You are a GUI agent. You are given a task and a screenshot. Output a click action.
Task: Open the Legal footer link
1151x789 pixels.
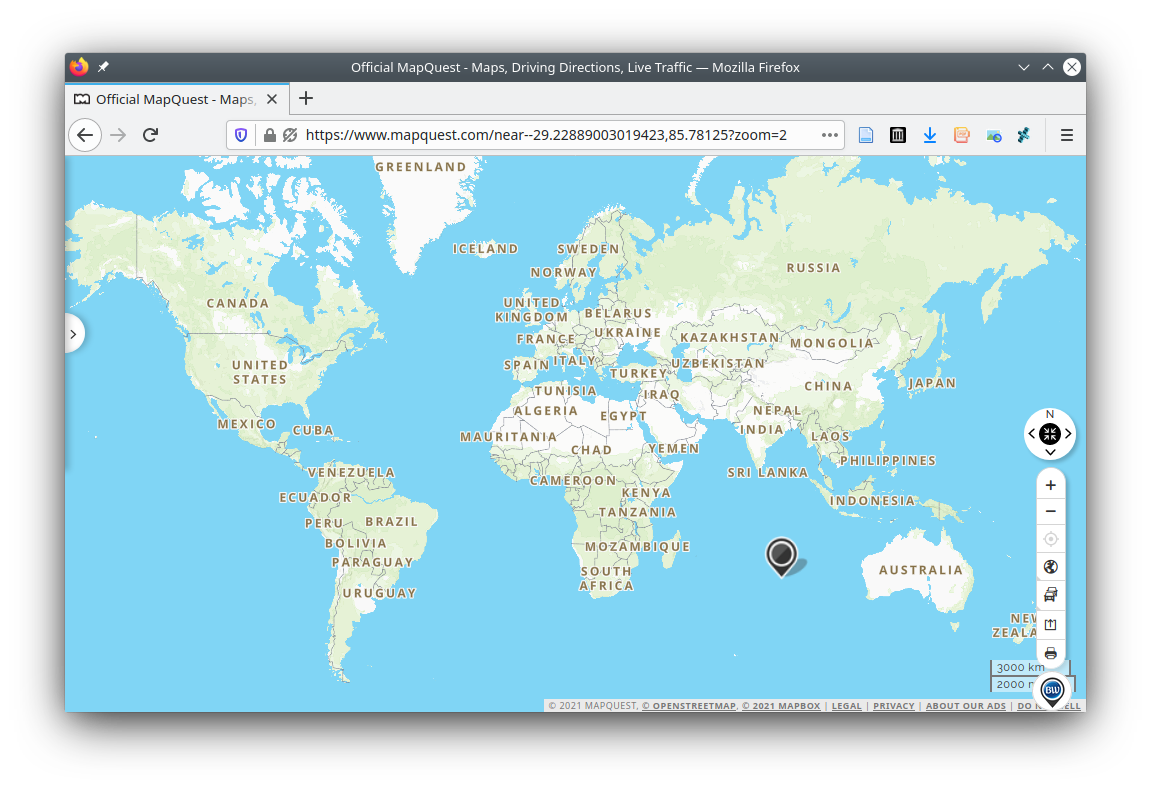click(x=846, y=706)
